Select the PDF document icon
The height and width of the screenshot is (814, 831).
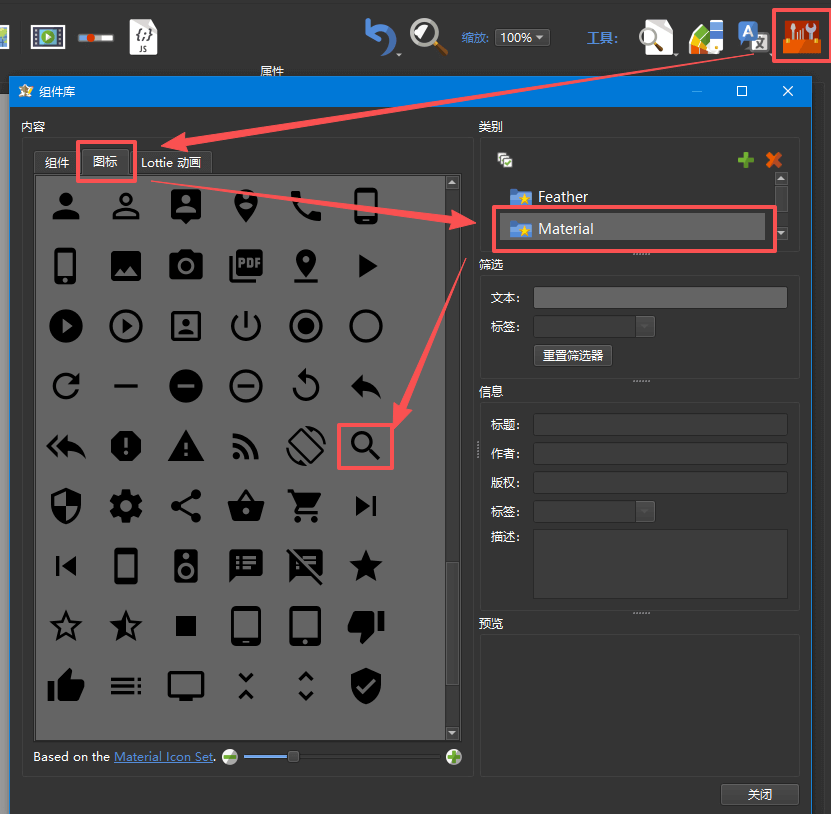click(x=245, y=265)
